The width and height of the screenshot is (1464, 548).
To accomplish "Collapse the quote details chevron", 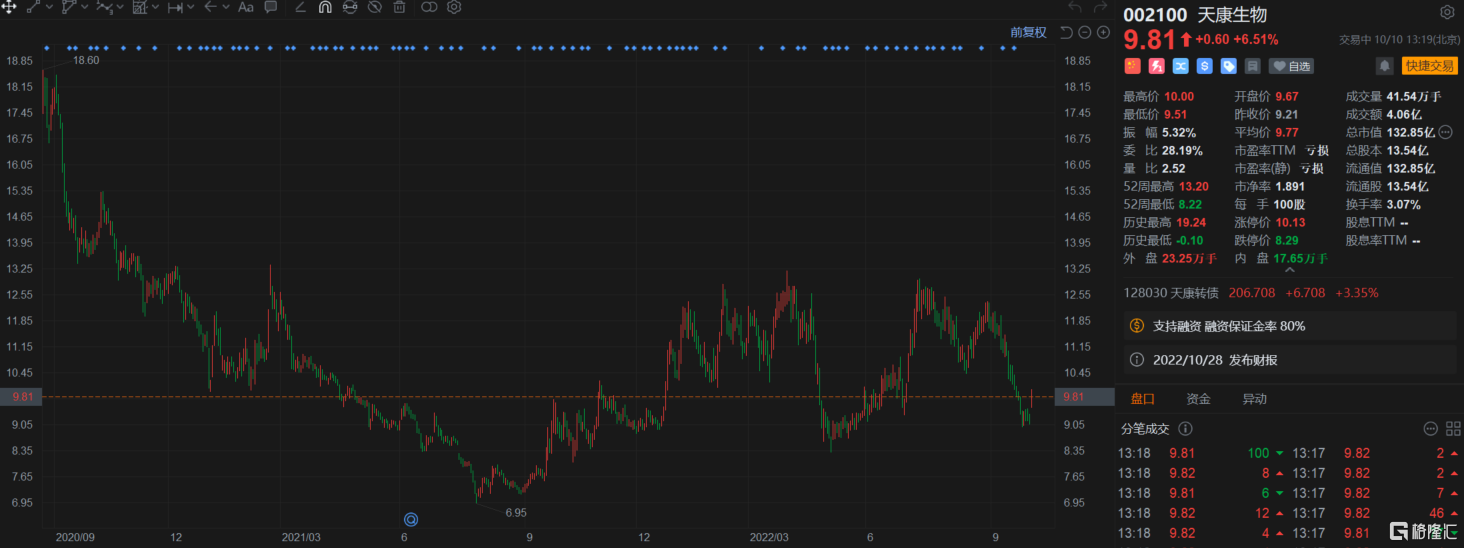I will tap(1288, 269).
